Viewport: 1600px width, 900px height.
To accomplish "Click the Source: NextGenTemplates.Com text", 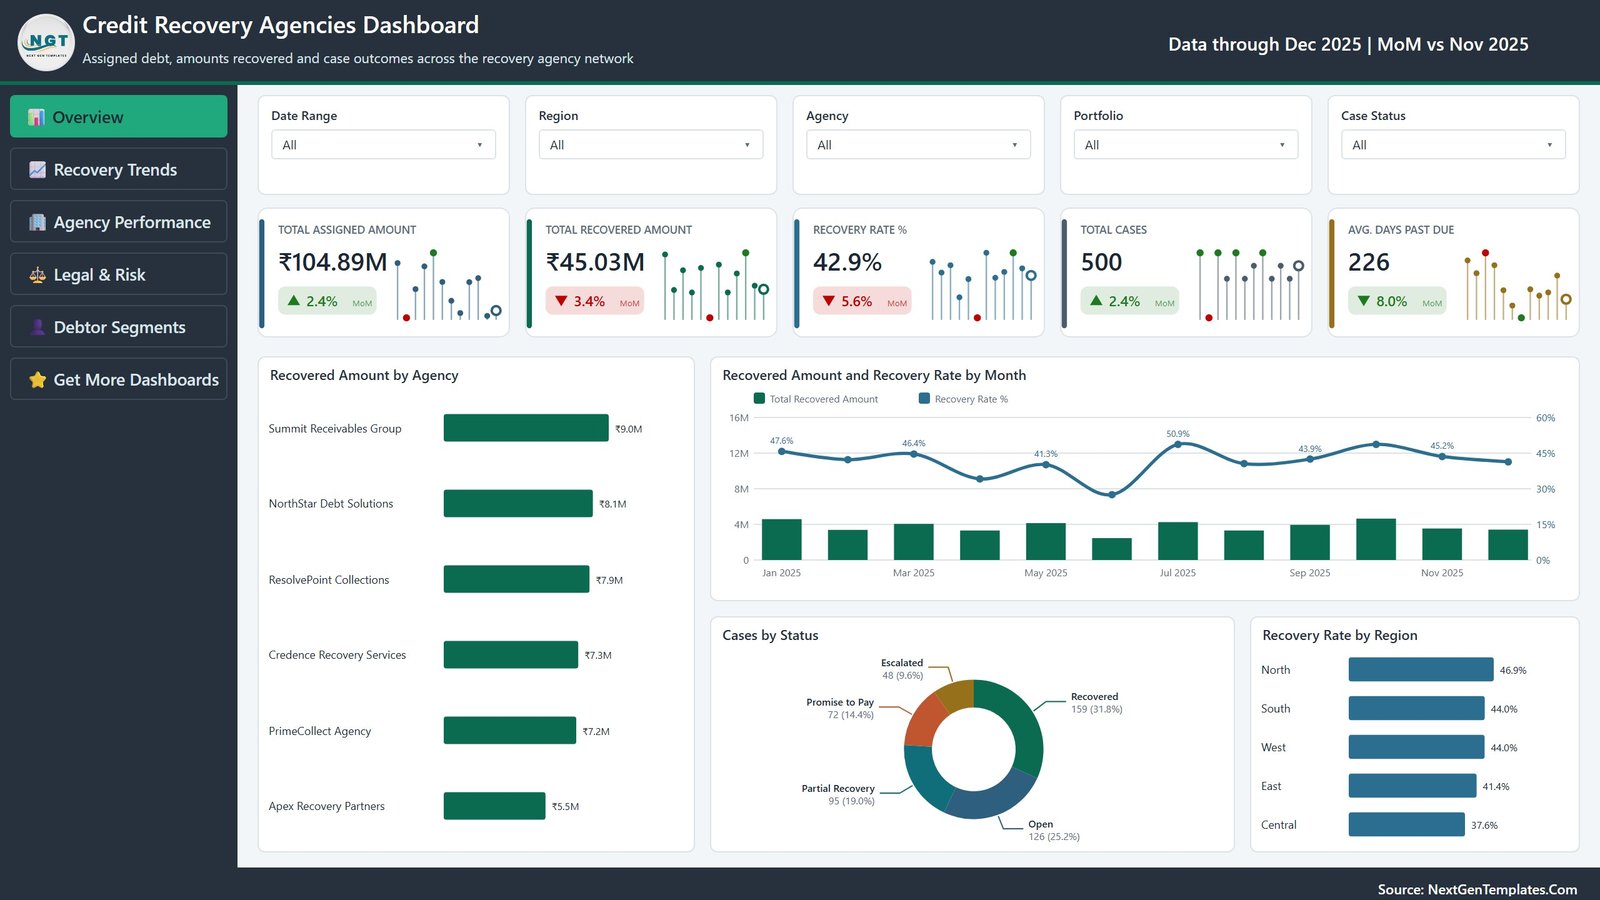I will [1478, 889].
